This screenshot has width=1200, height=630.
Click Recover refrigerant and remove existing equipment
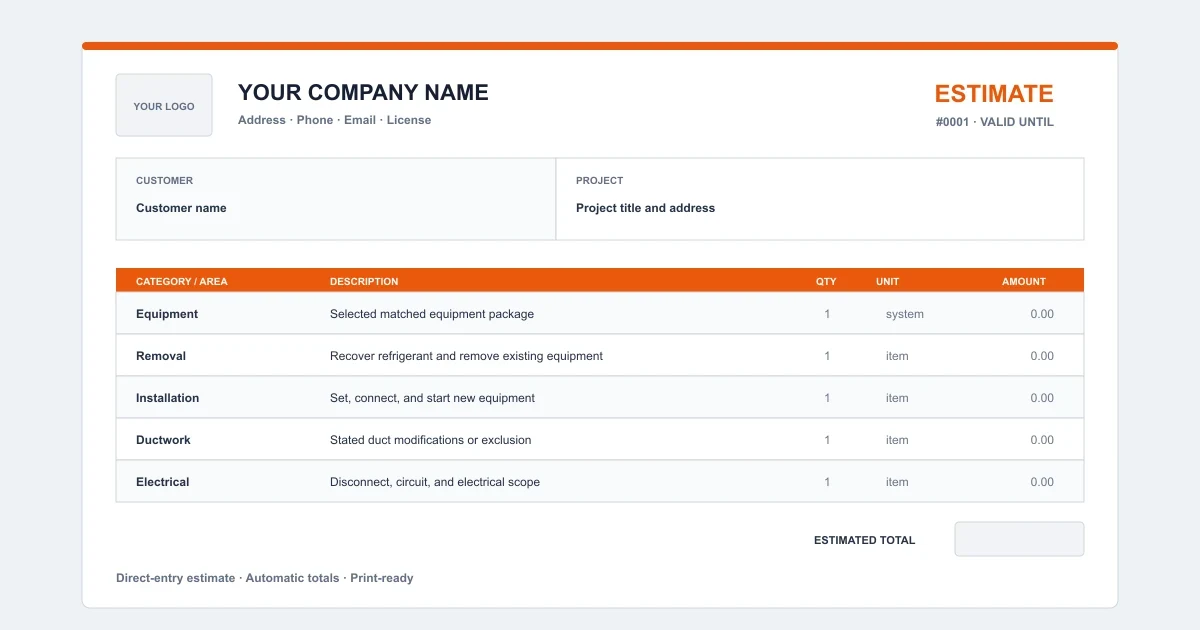point(466,356)
